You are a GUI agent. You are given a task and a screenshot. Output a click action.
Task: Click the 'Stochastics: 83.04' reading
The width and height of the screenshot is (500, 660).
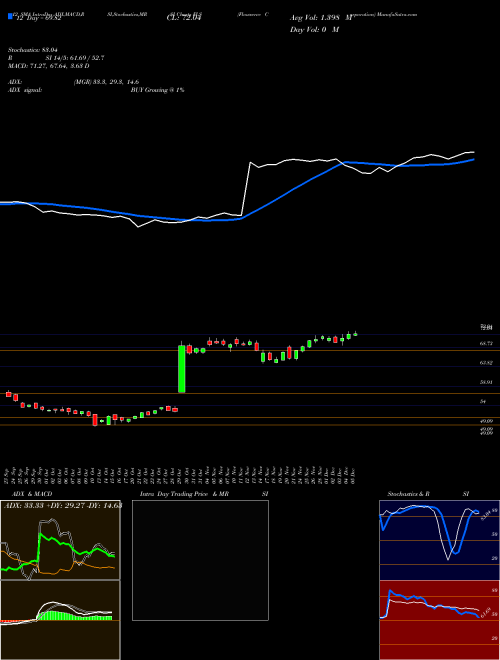33,50
